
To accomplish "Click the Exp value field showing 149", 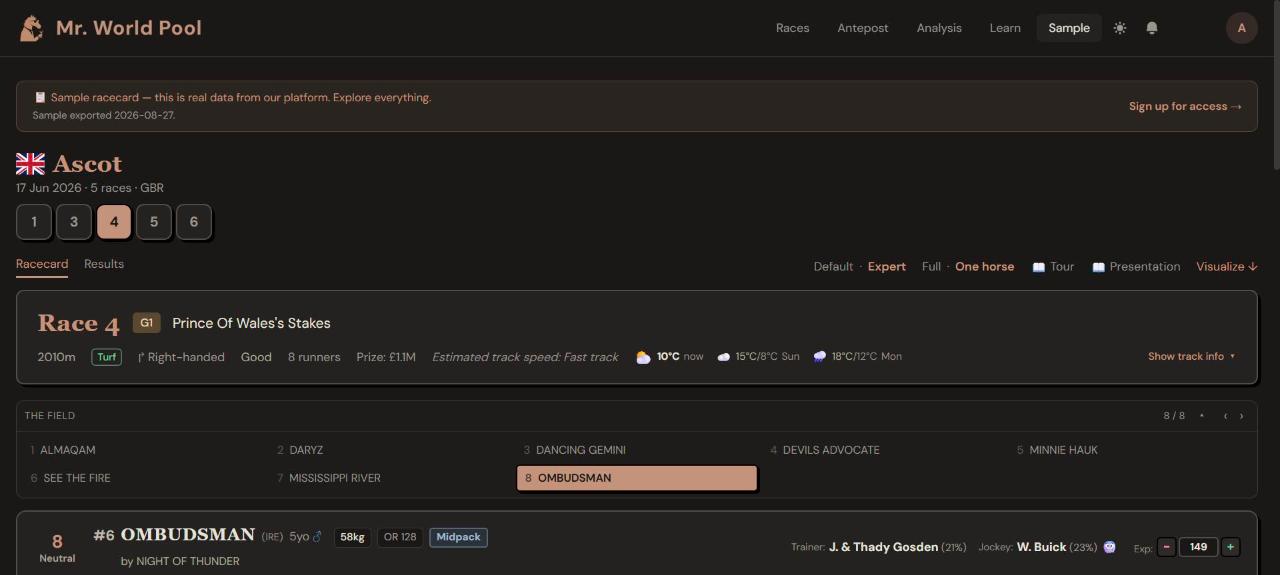I will click(x=1198, y=547).
